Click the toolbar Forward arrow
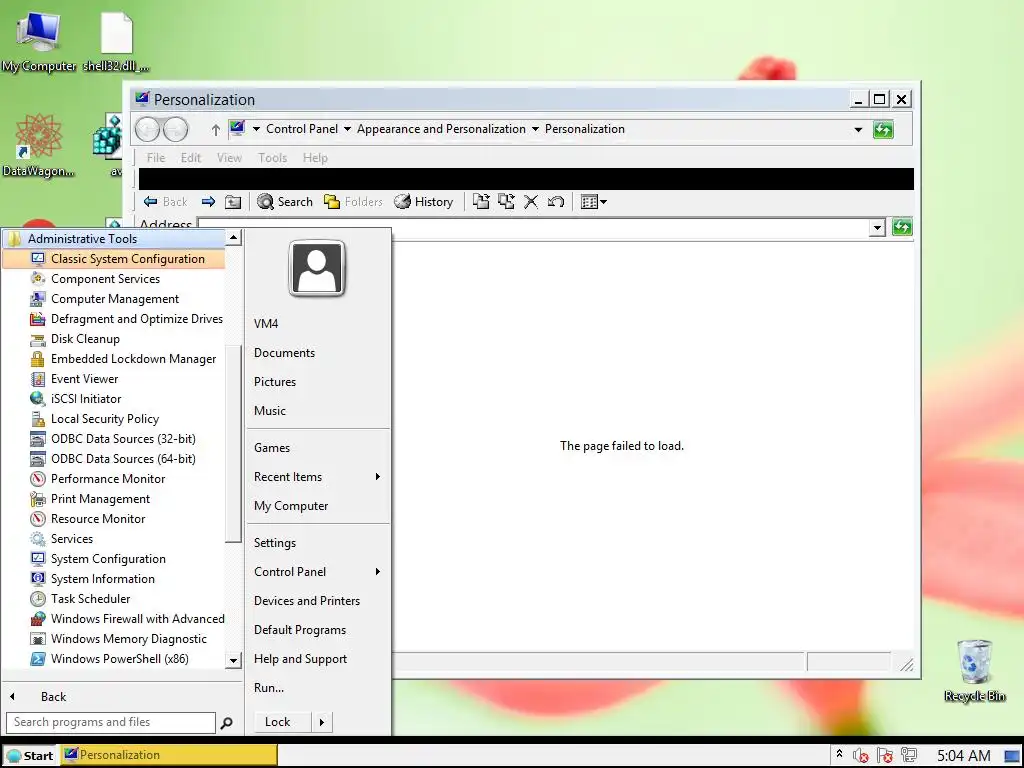The image size is (1024, 768). [208, 202]
